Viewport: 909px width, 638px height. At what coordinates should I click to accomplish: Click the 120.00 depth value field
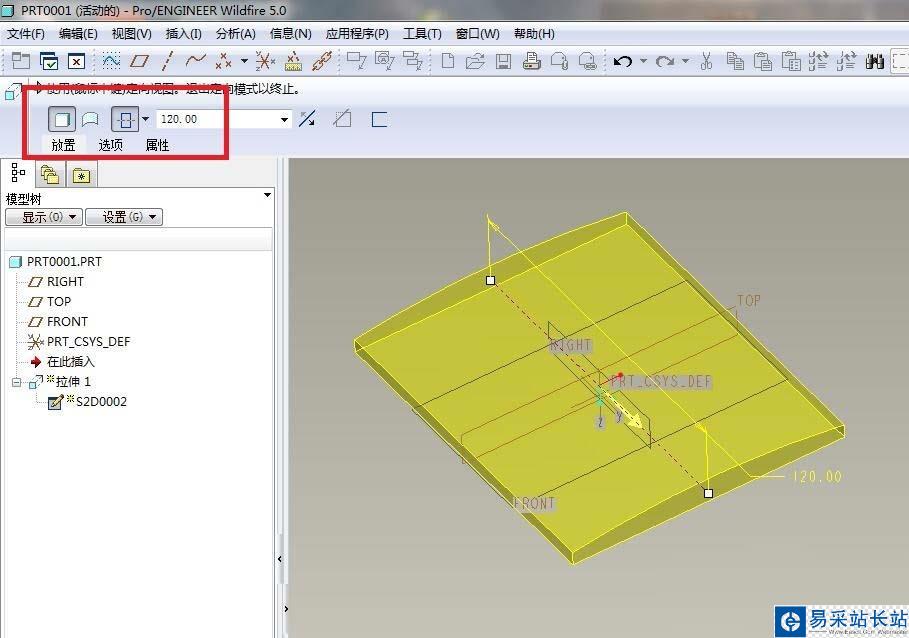217,119
